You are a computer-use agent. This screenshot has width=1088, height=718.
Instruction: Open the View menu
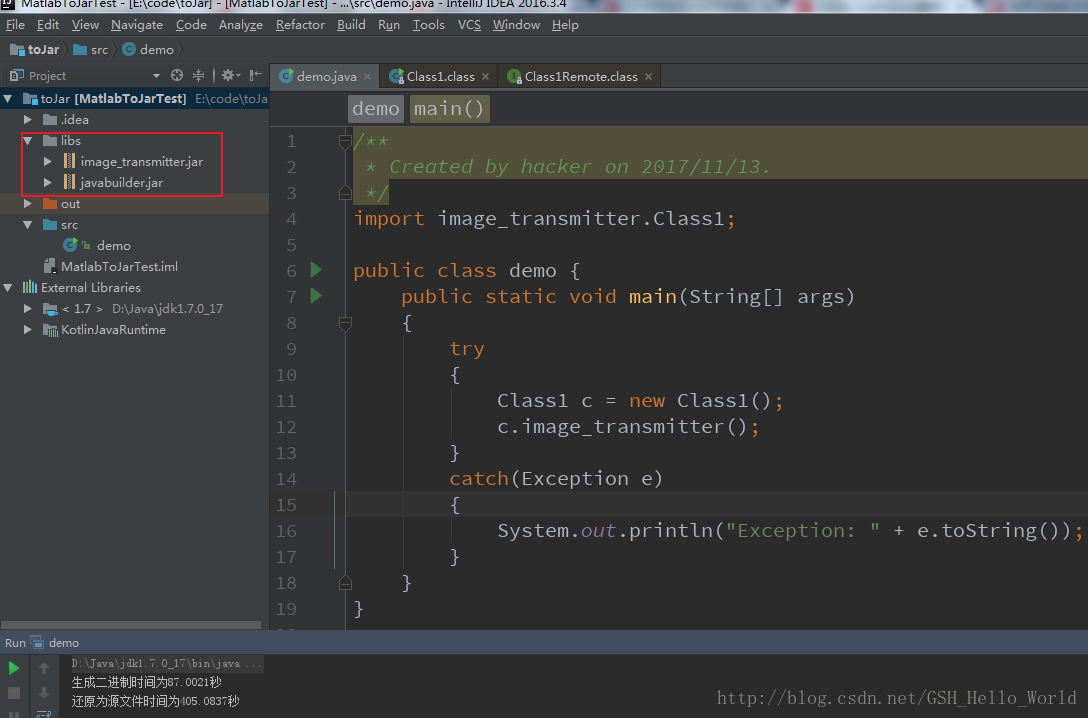85,25
